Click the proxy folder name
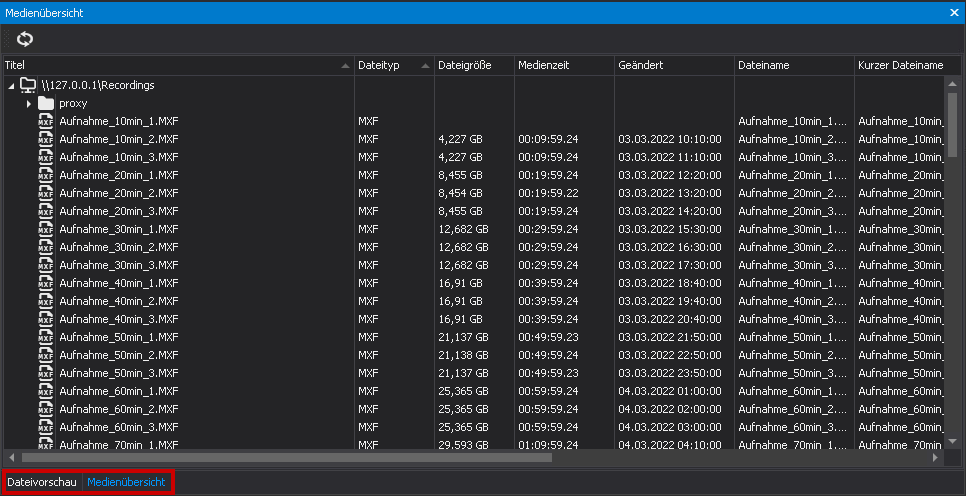This screenshot has height=496, width=966. (73, 104)
